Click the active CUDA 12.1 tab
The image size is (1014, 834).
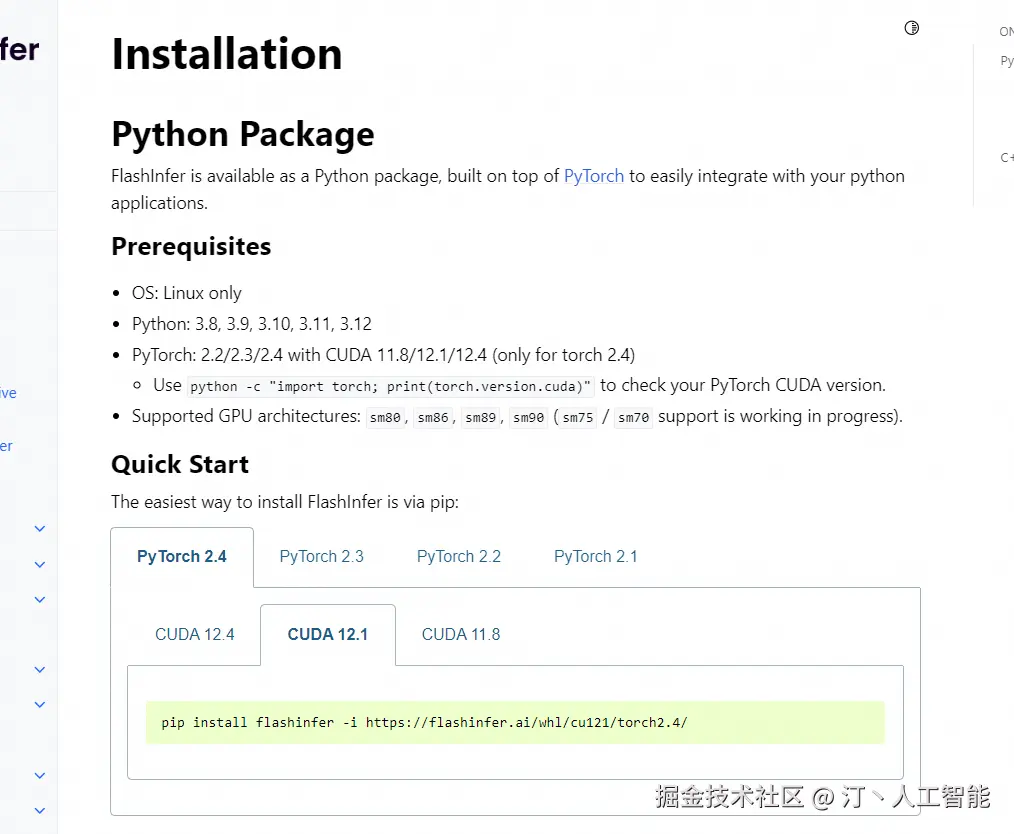328,634
